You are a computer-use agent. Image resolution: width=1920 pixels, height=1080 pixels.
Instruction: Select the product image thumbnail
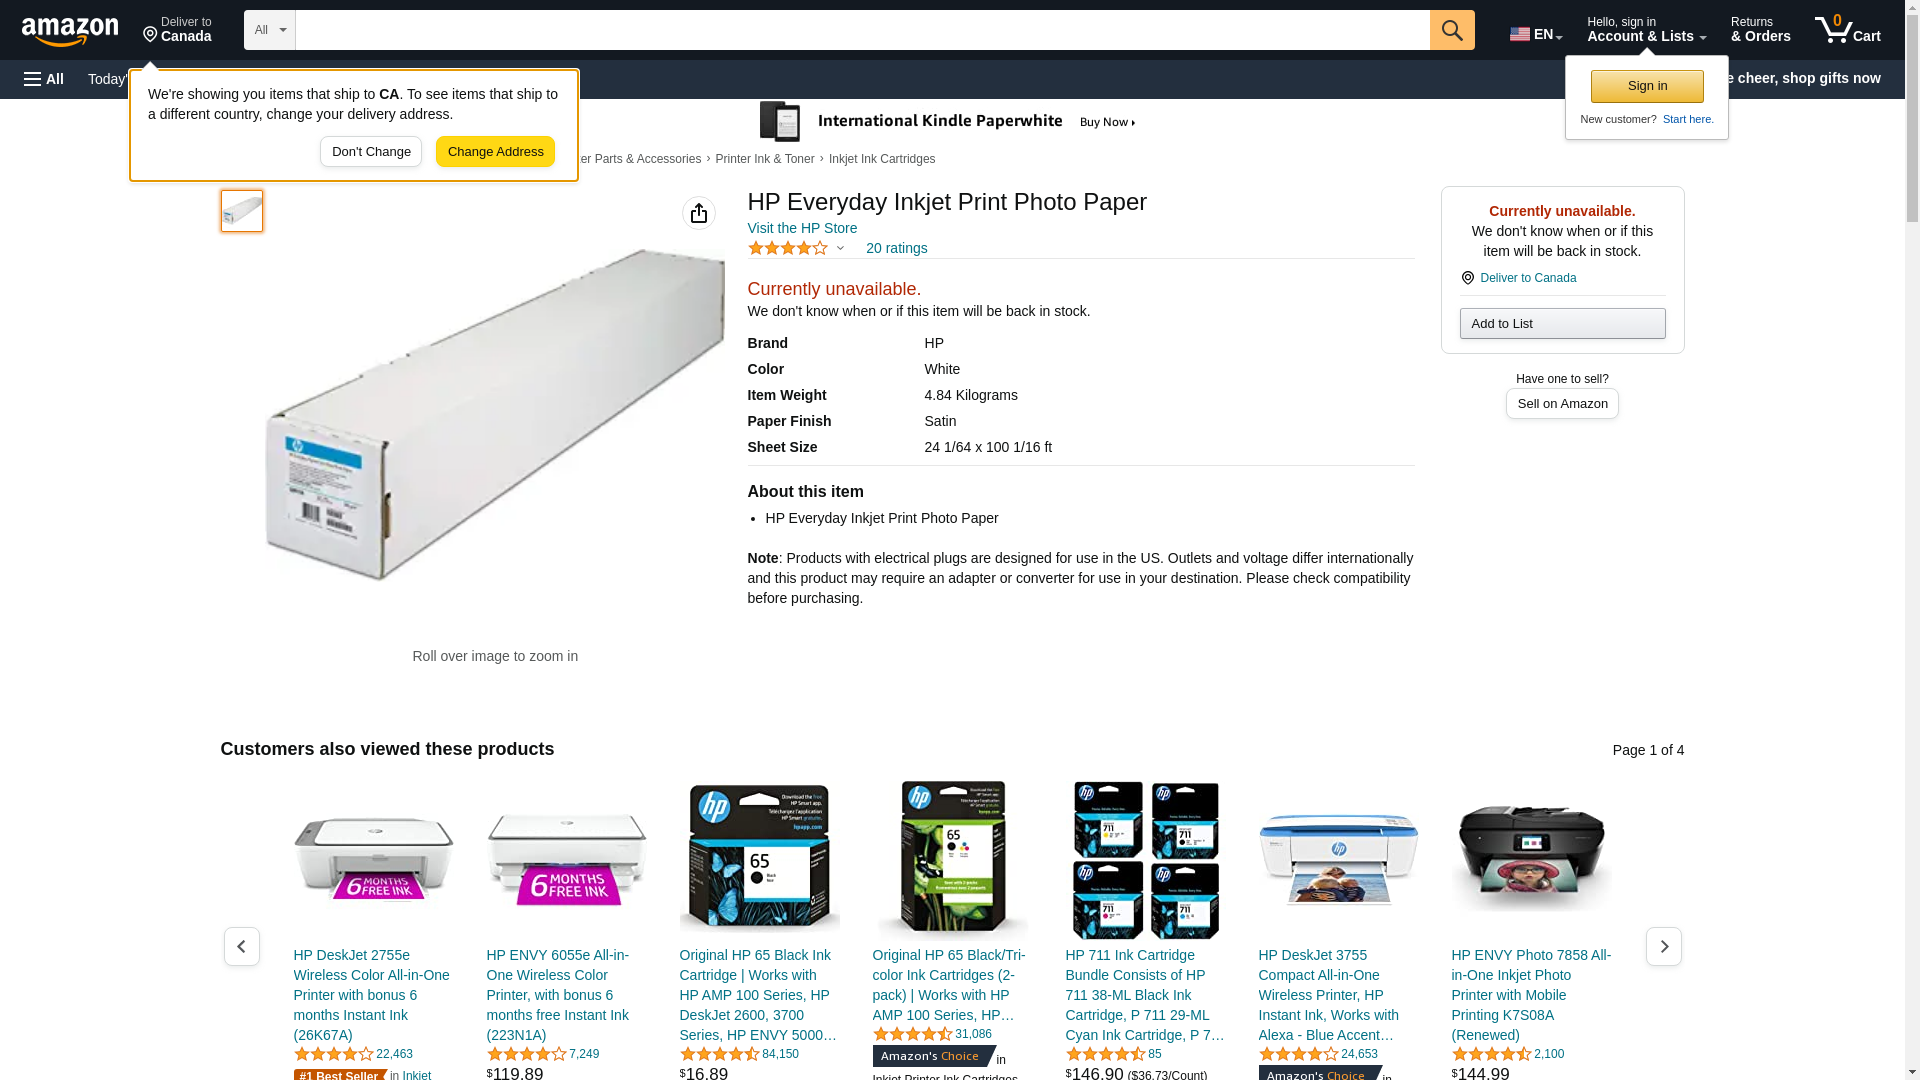pos(242,211)
